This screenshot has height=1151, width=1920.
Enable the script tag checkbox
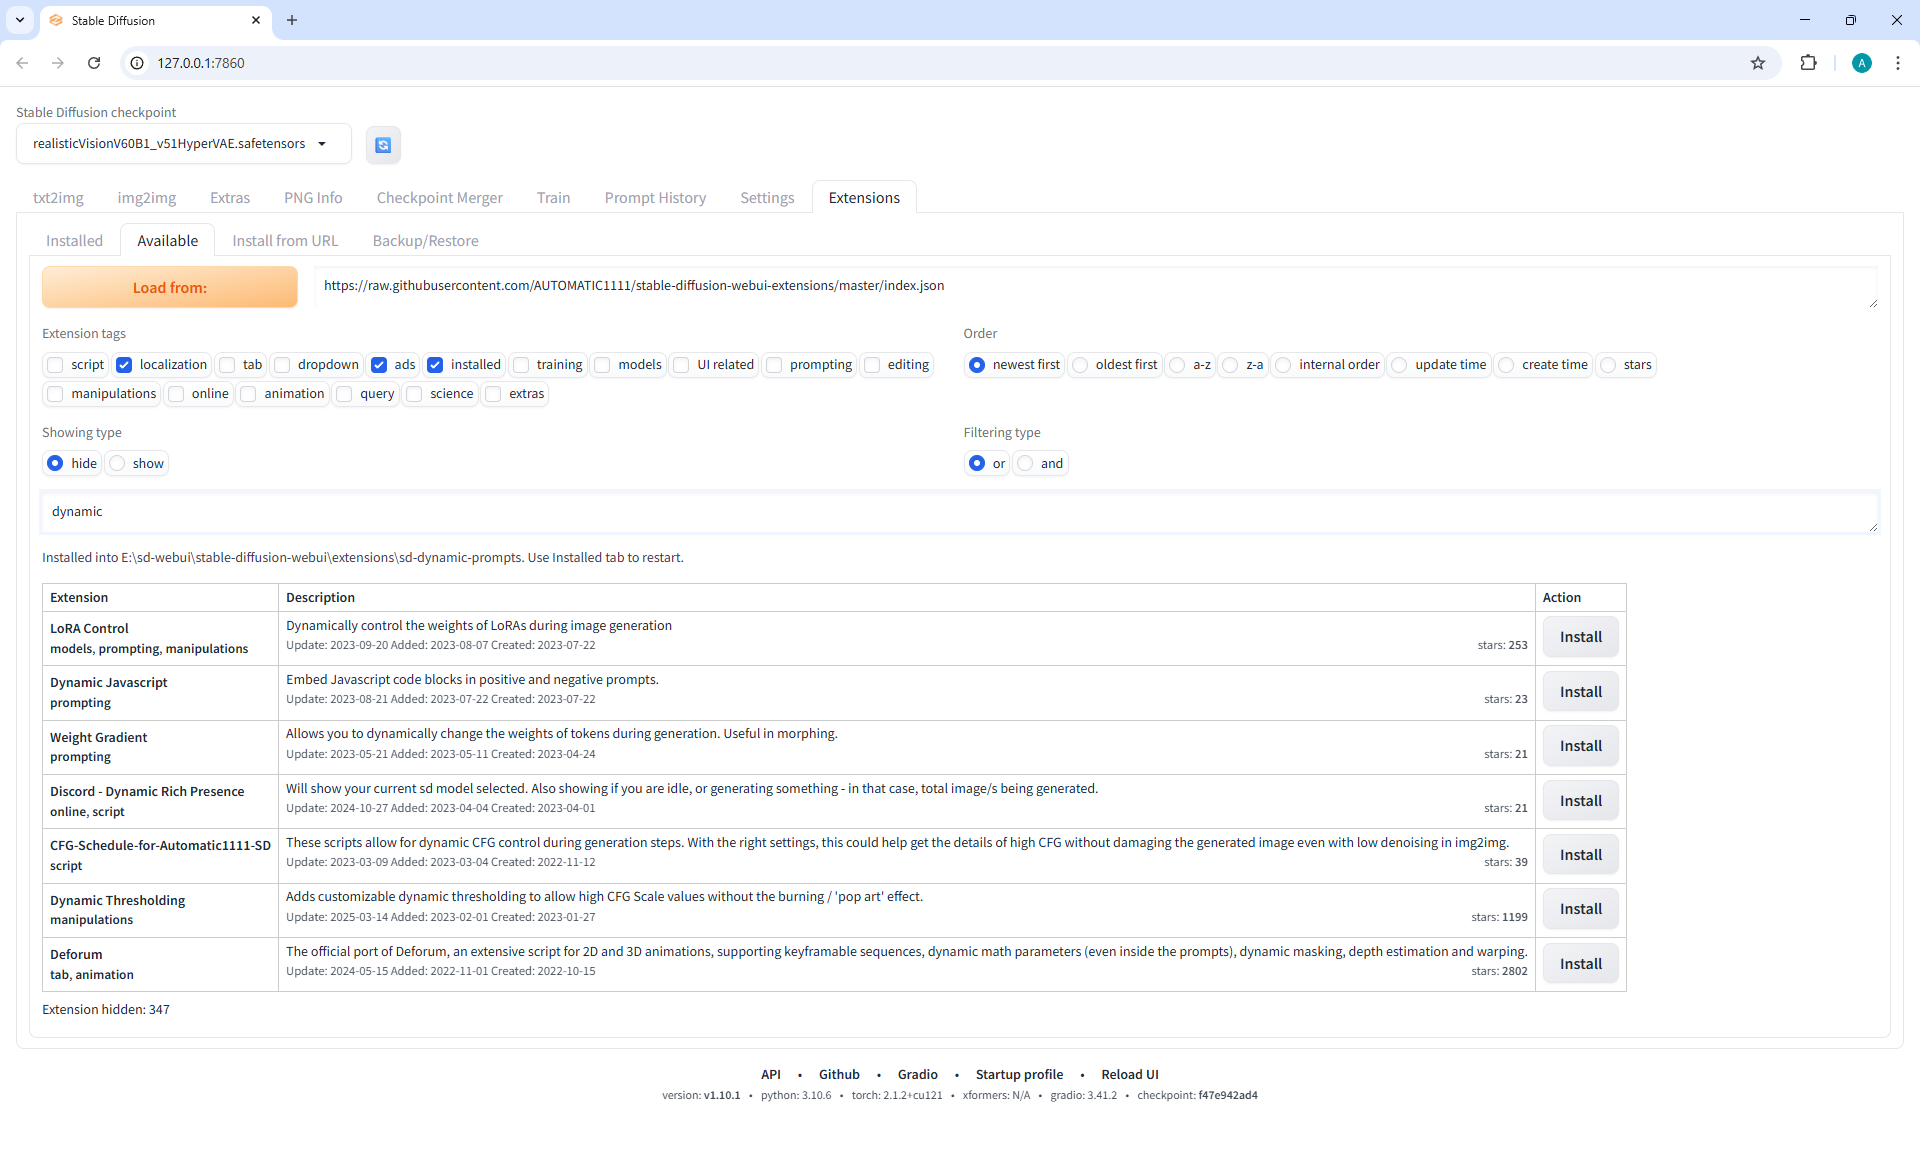coord(56,365)
